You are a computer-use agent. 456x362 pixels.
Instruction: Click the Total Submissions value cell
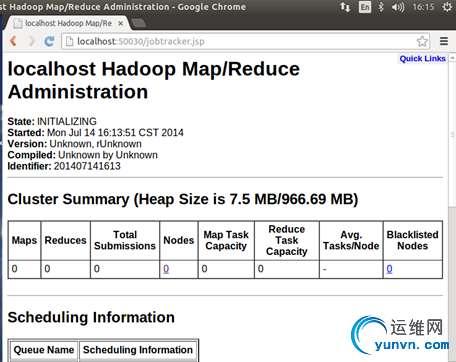(125, 269)
